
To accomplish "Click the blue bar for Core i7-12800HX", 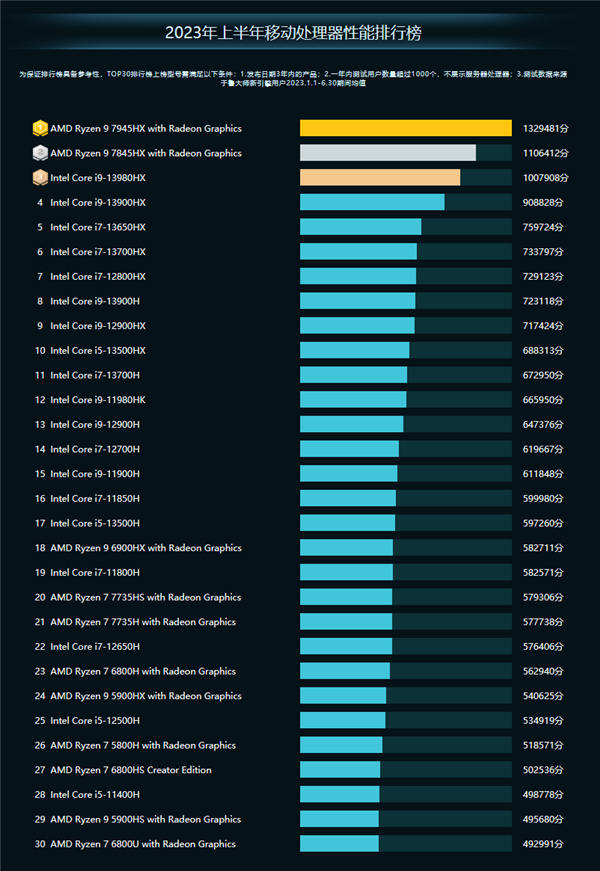I will pyautogui.click(x=357, y=276).
